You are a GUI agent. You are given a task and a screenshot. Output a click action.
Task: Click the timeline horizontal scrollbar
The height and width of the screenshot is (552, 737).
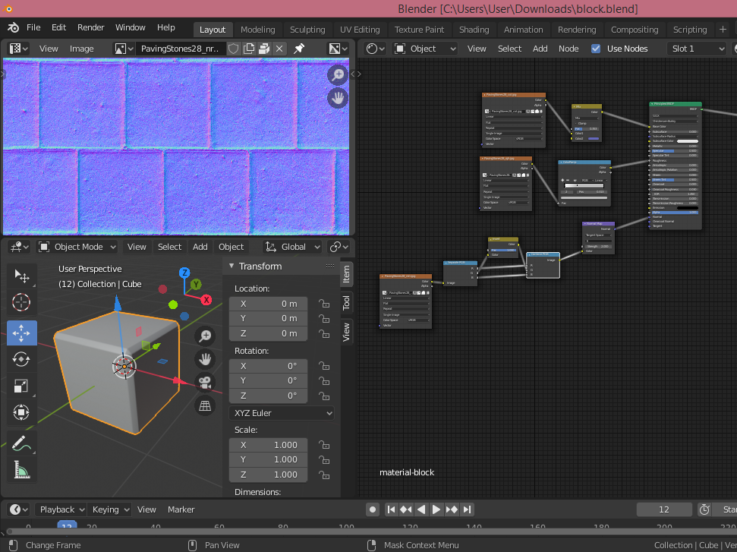coord(371,532)
